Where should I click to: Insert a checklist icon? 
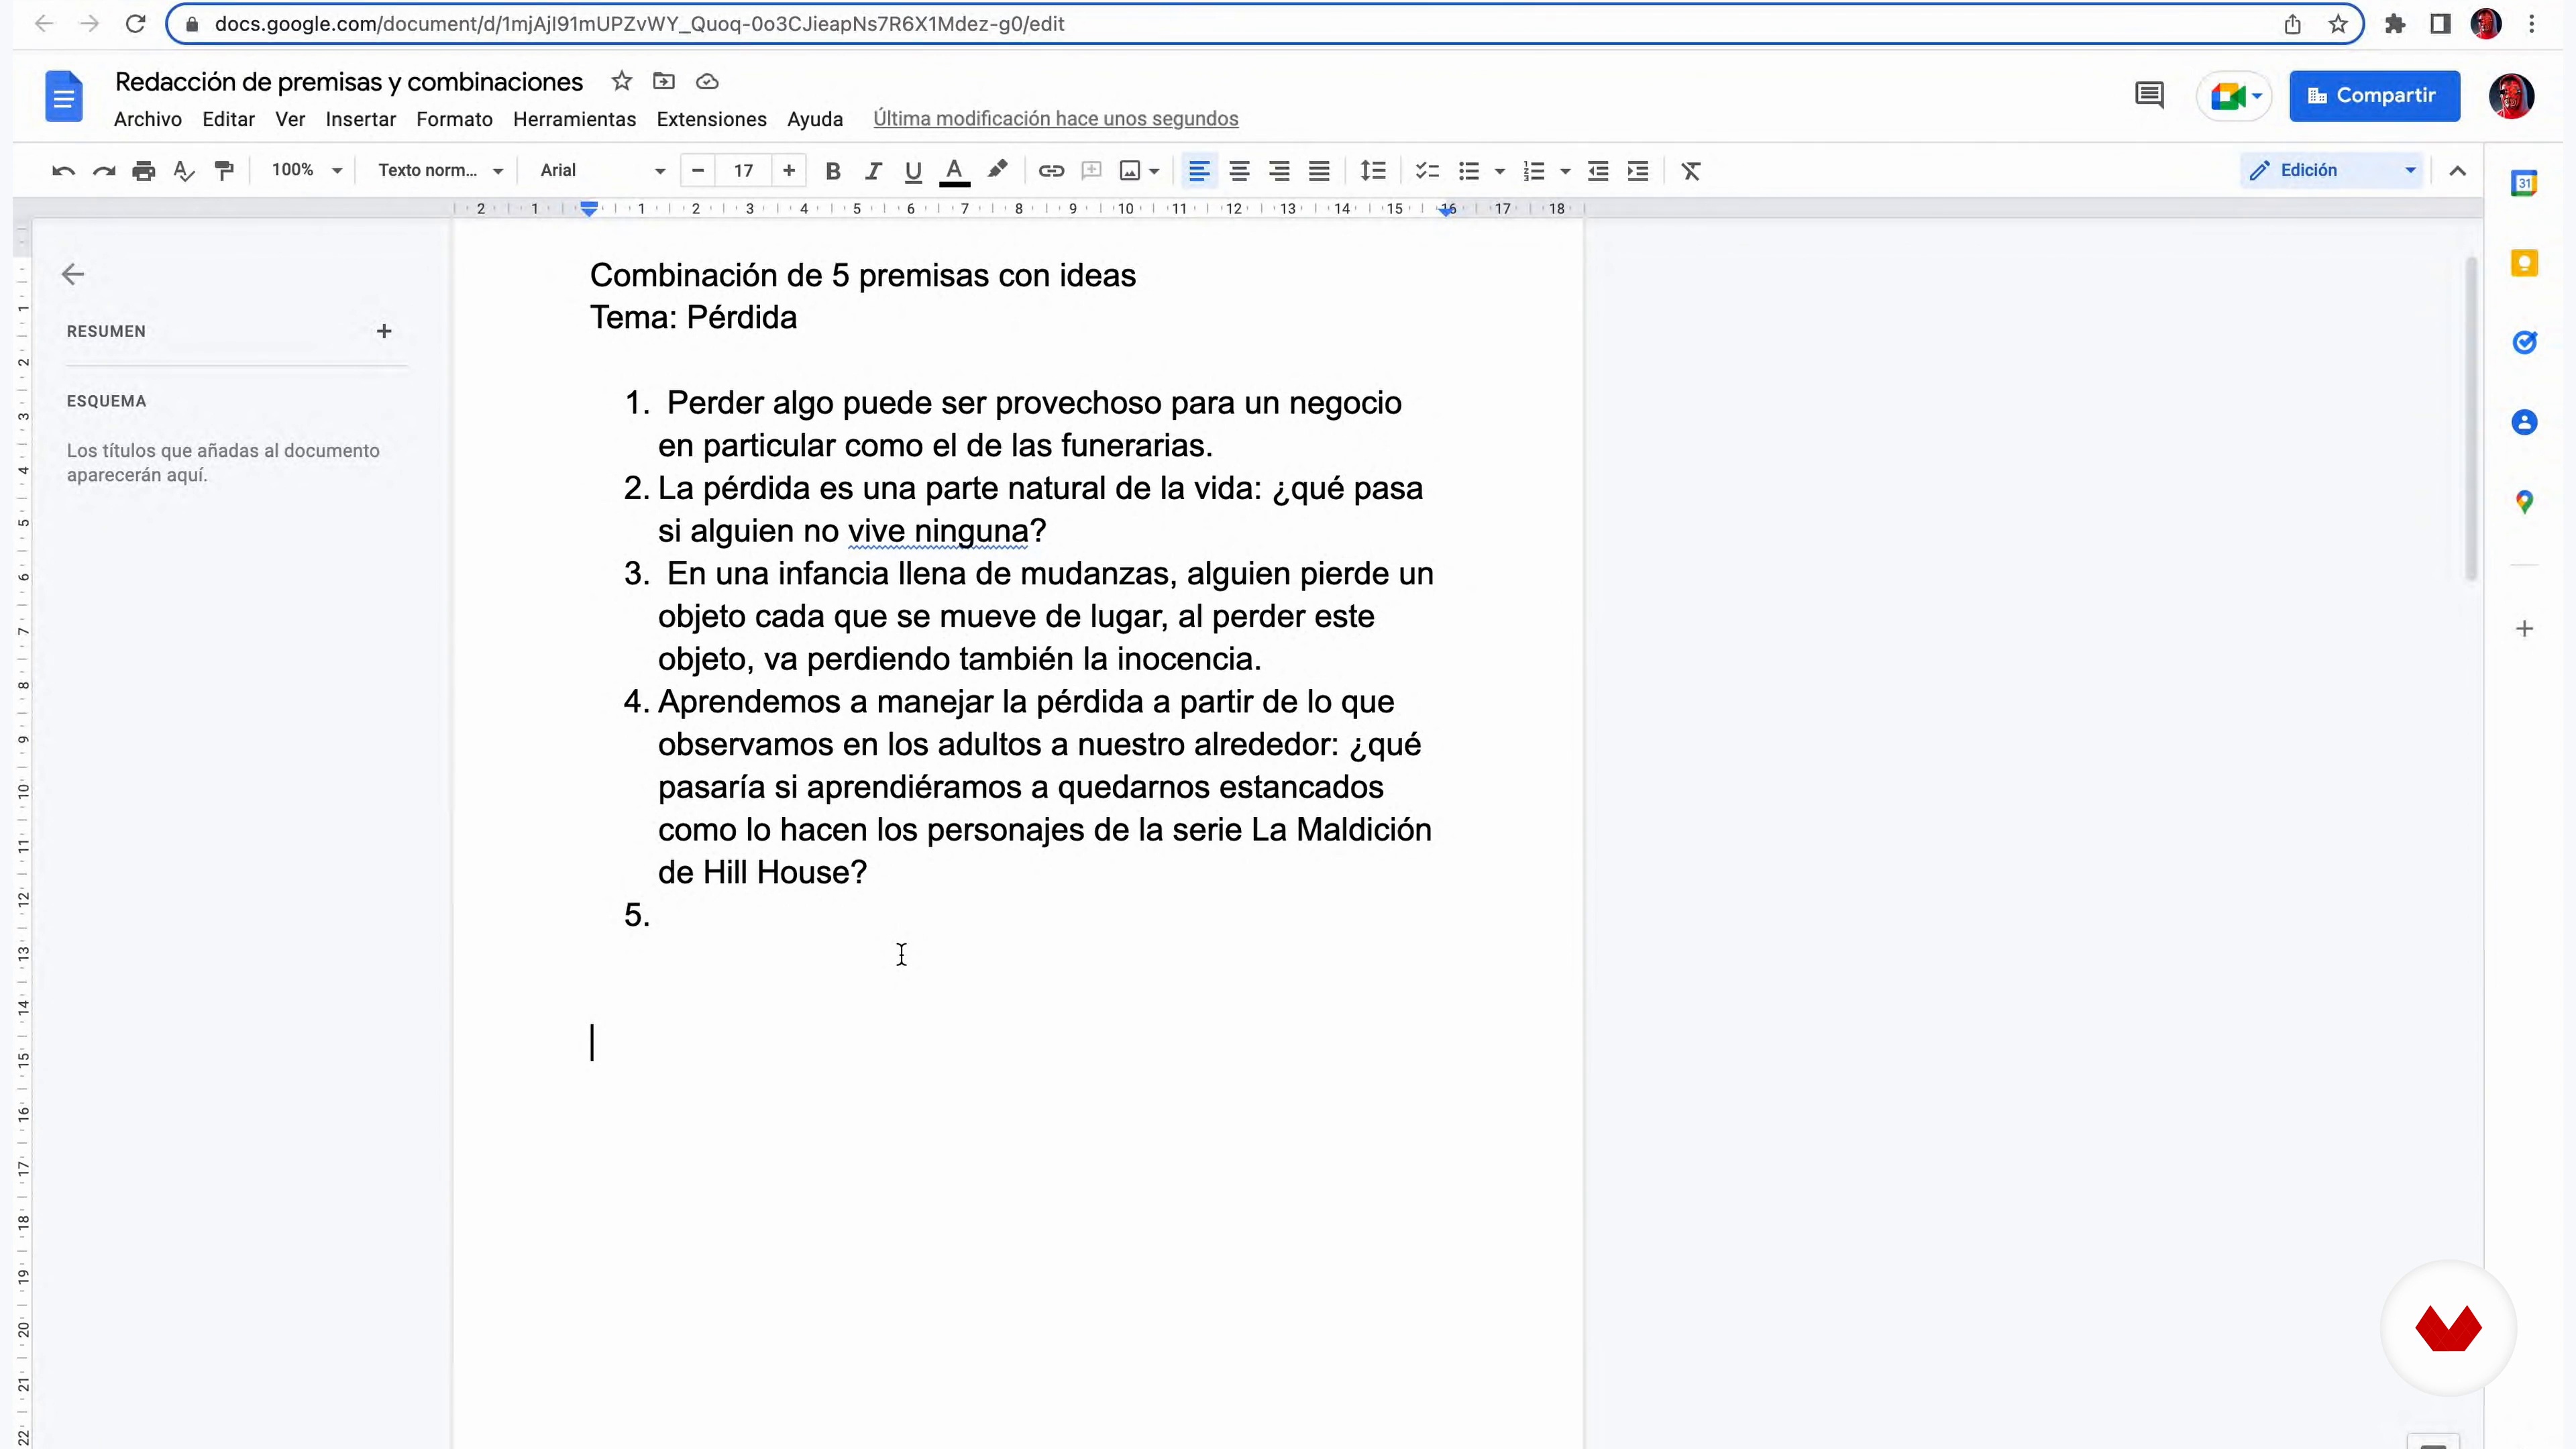1427,171
